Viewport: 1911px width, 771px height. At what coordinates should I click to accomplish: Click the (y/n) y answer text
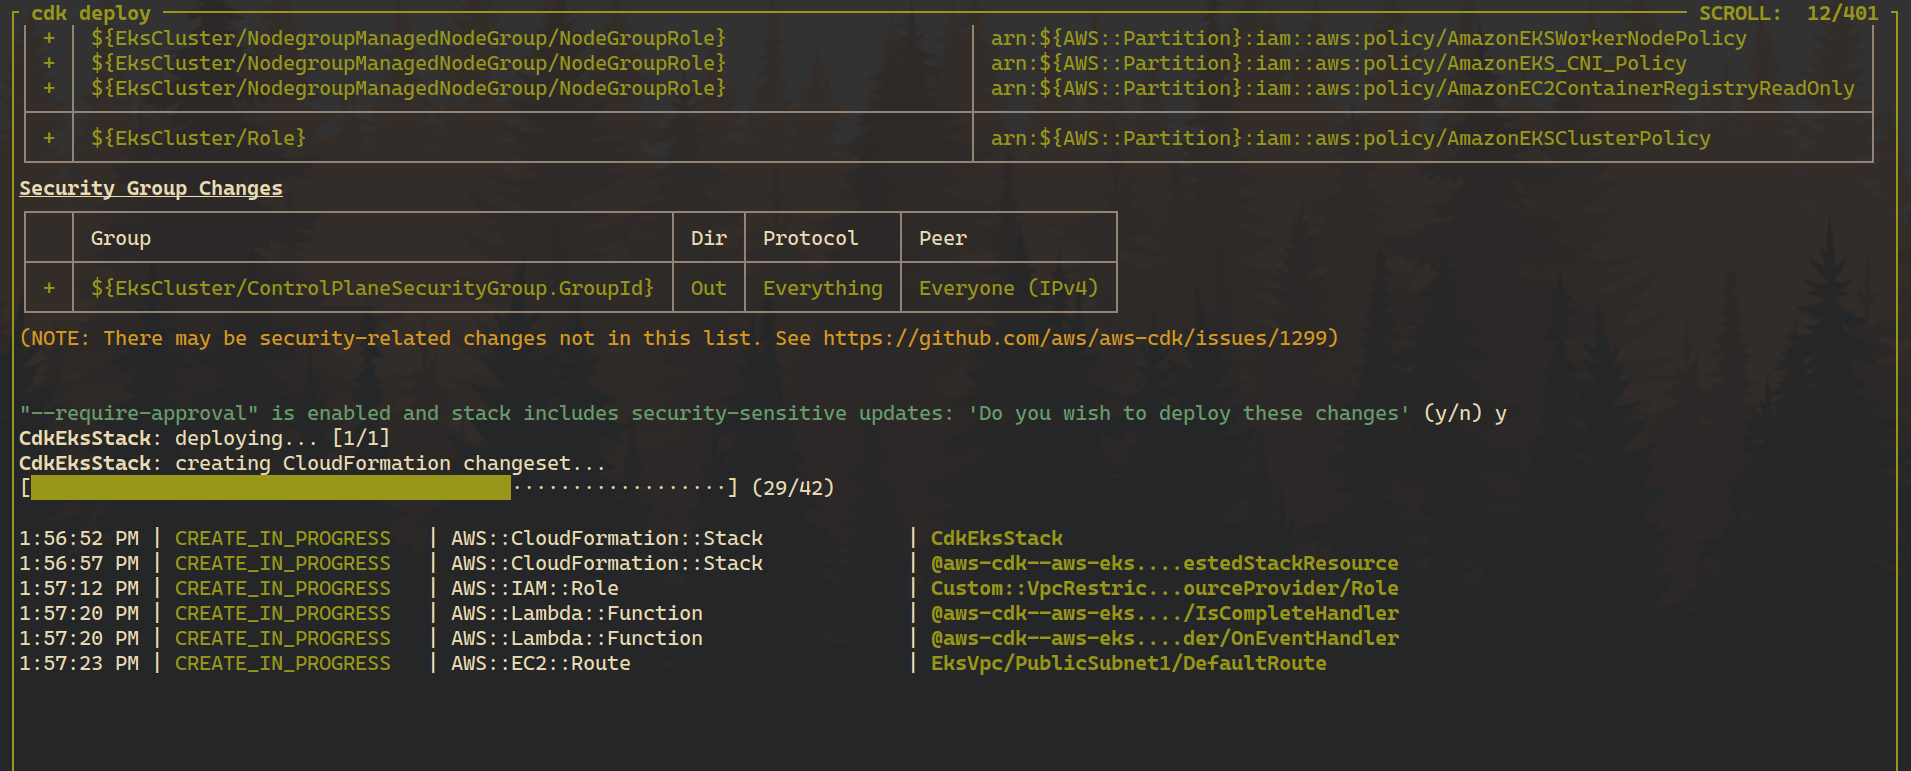[x=1465, y=413]
